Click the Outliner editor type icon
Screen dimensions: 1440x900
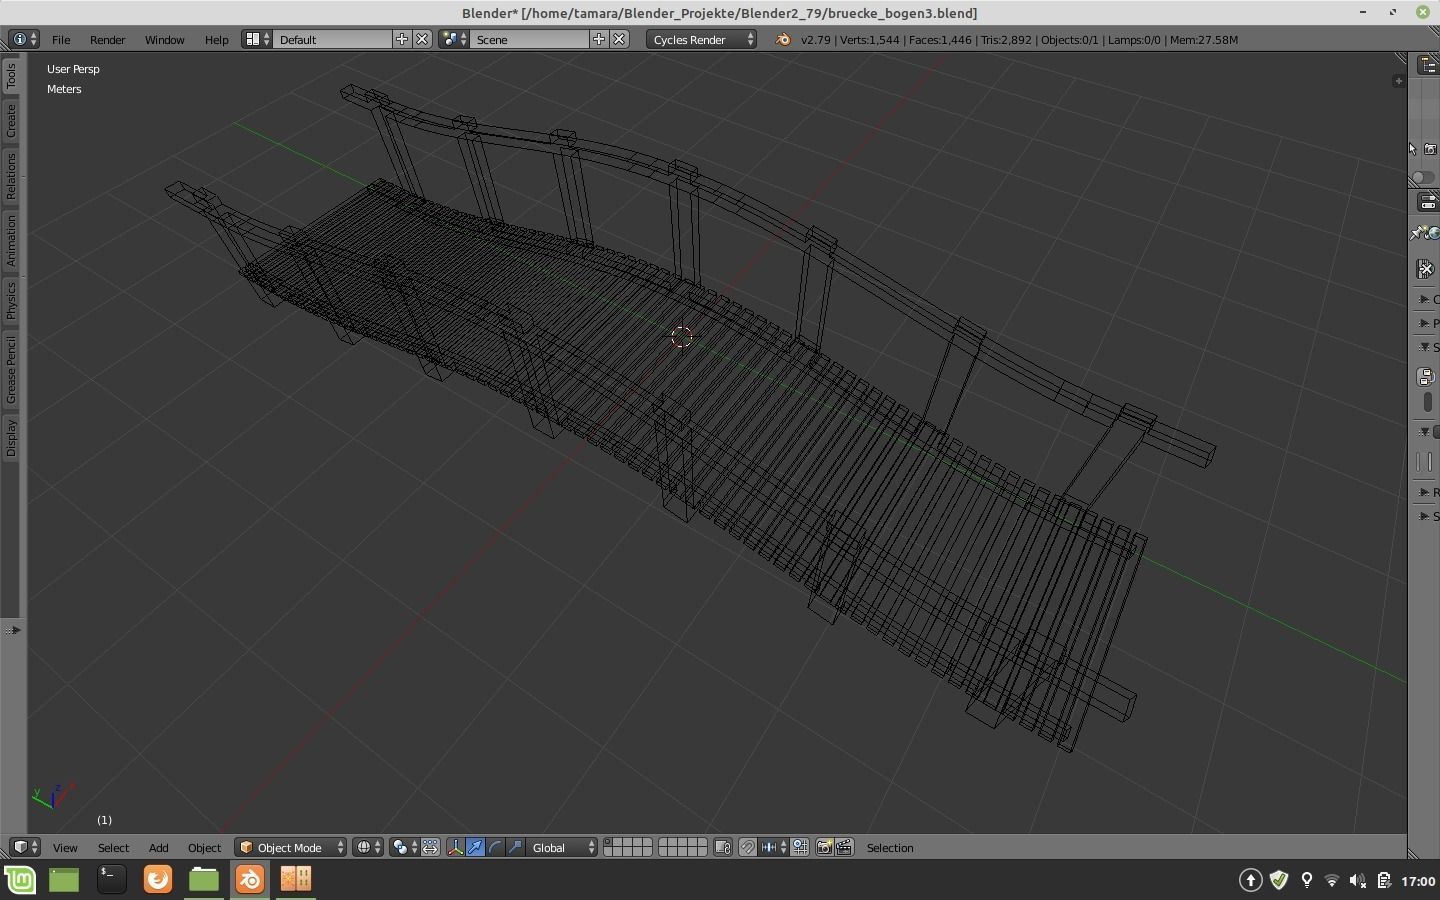(x=1429, y=65)
